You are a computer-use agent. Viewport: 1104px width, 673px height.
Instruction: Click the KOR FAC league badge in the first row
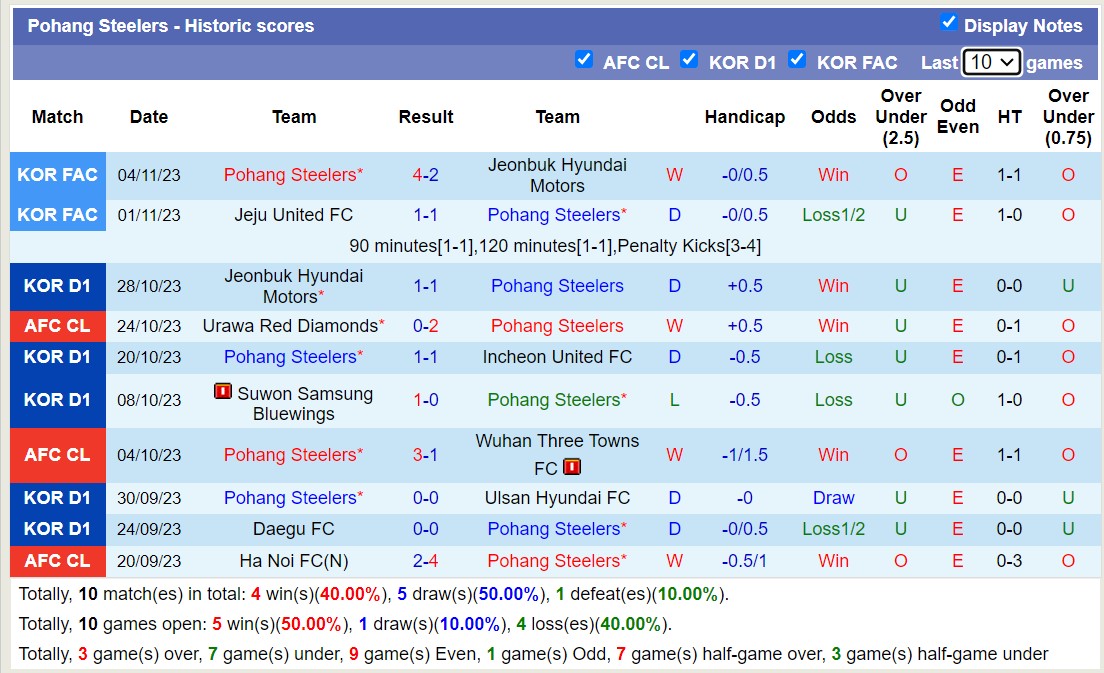coord(57,174)
